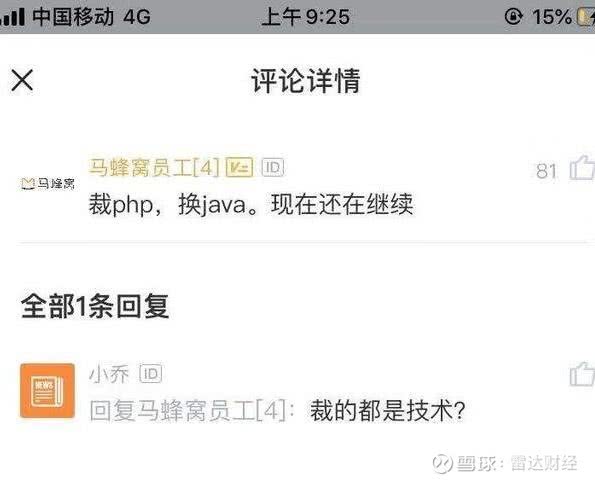
Task: Tap the 雪球 watermark logo
Action: coord(443,463)
